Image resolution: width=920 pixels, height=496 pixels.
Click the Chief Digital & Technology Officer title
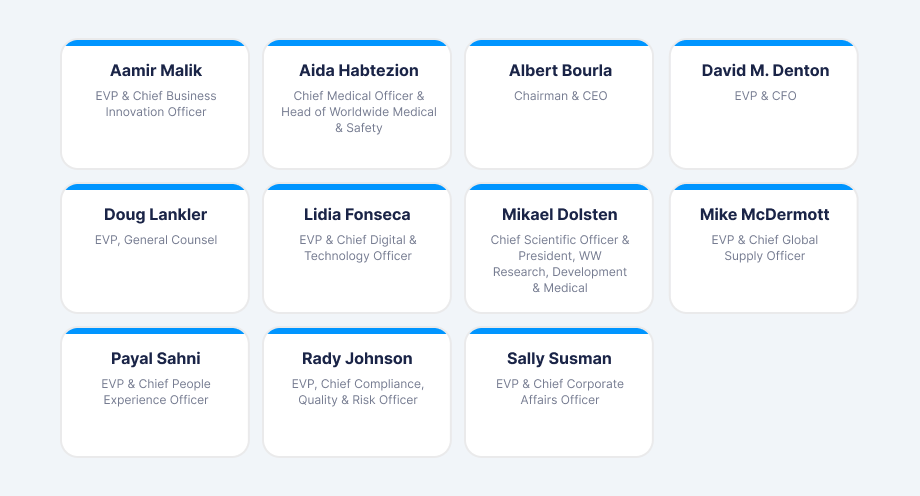(357, 248)
